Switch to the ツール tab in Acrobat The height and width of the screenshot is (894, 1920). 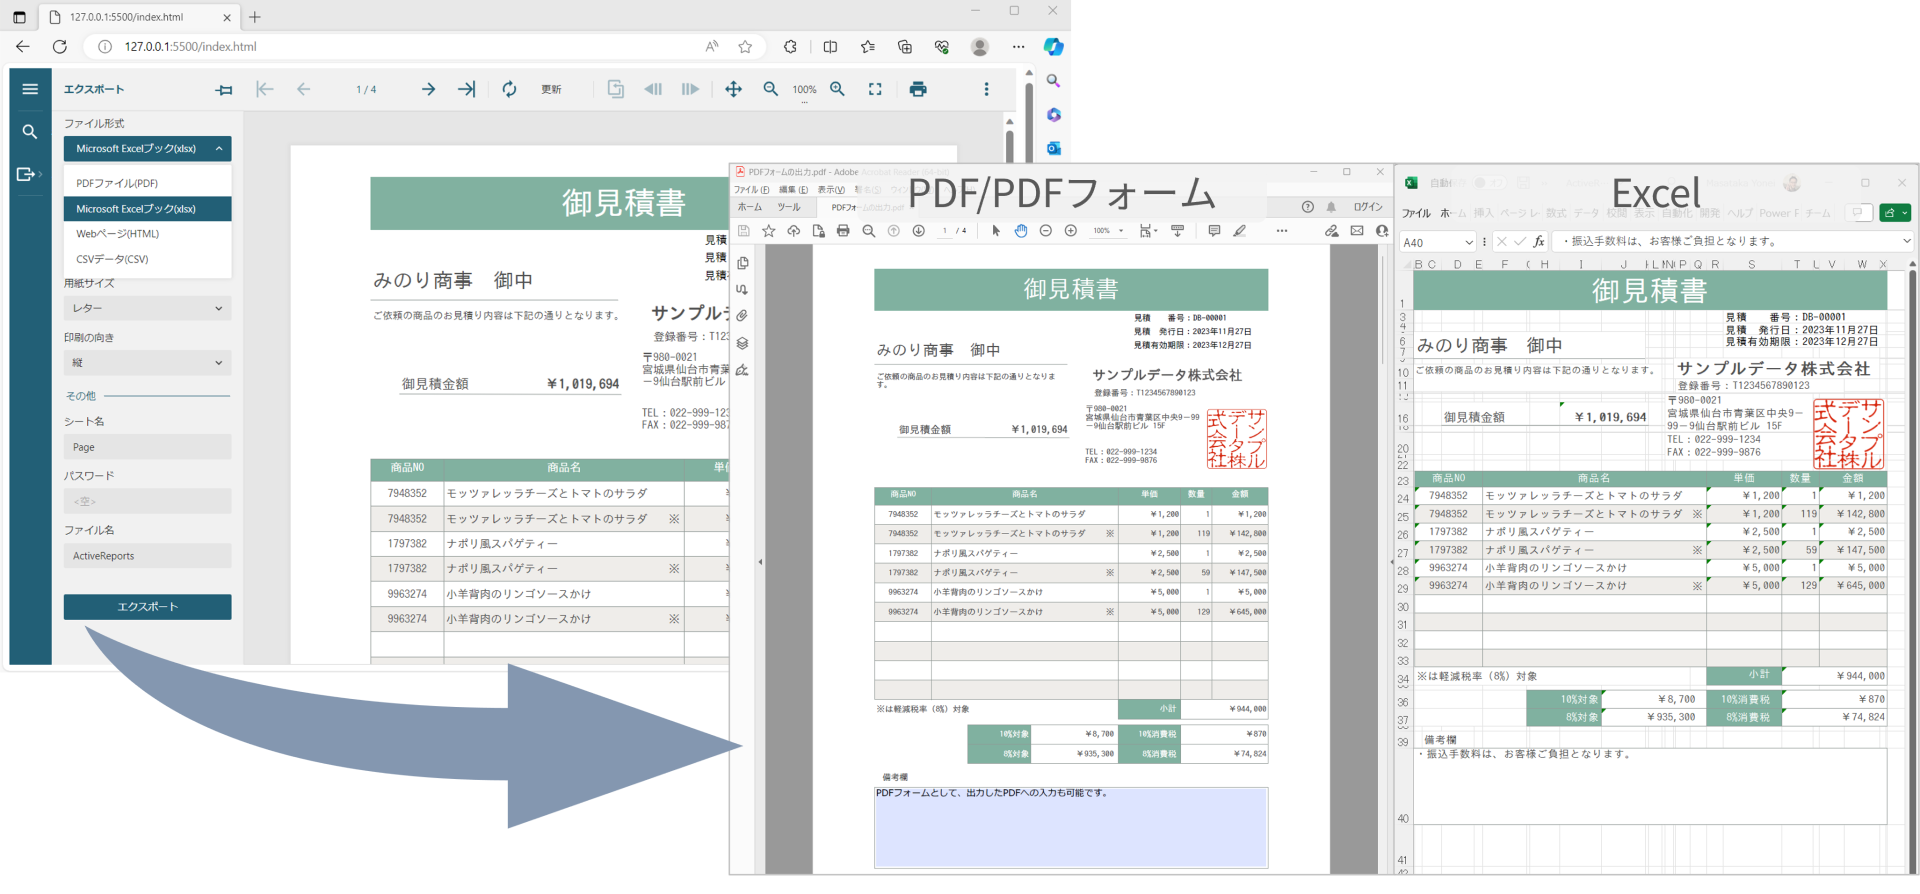[789, 207]
